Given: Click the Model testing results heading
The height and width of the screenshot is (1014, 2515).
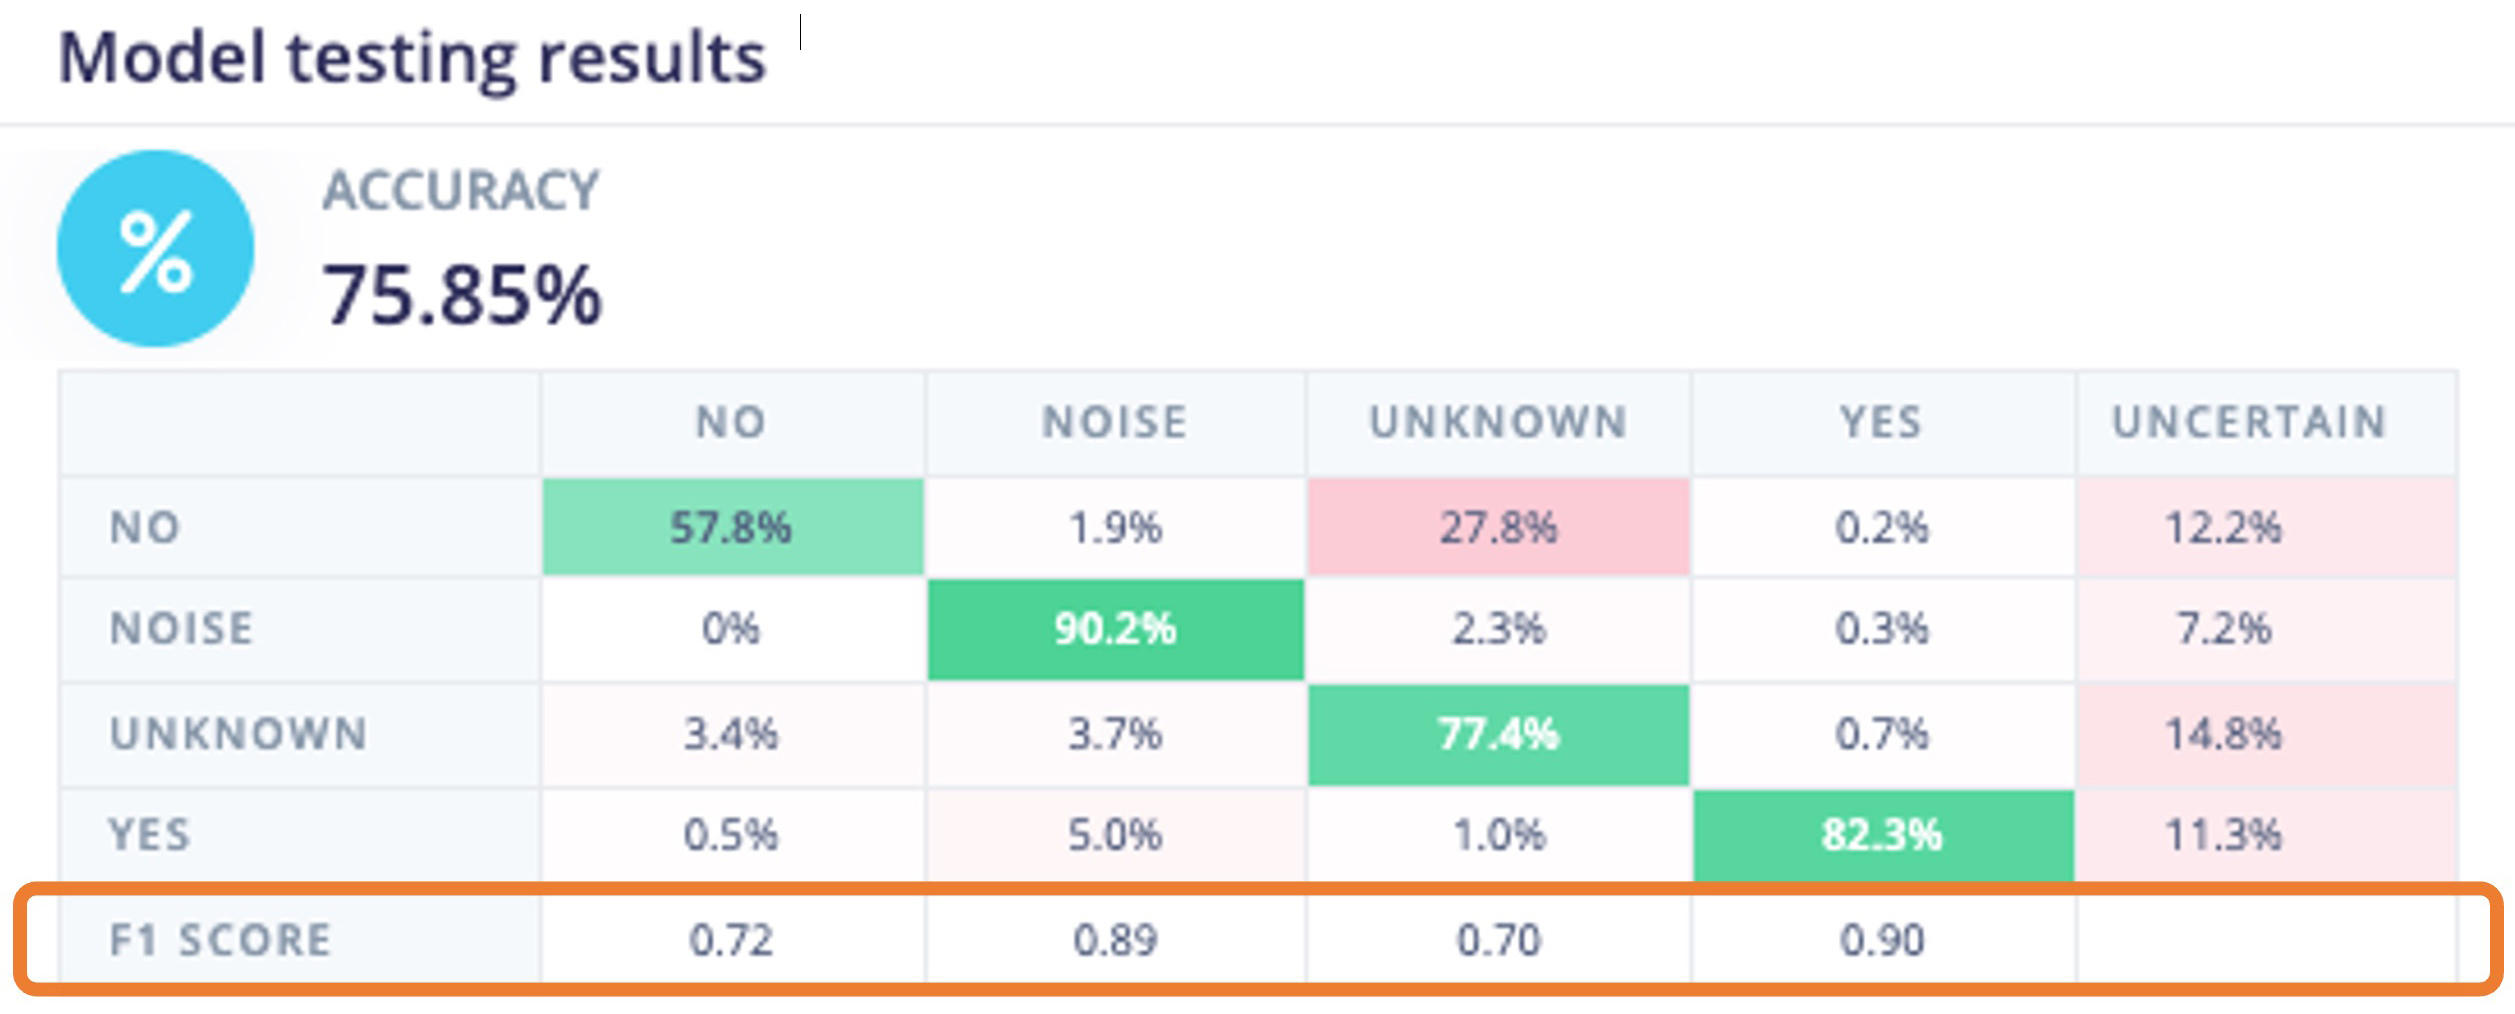Looking at the screenshot, I should pos(412,58).
